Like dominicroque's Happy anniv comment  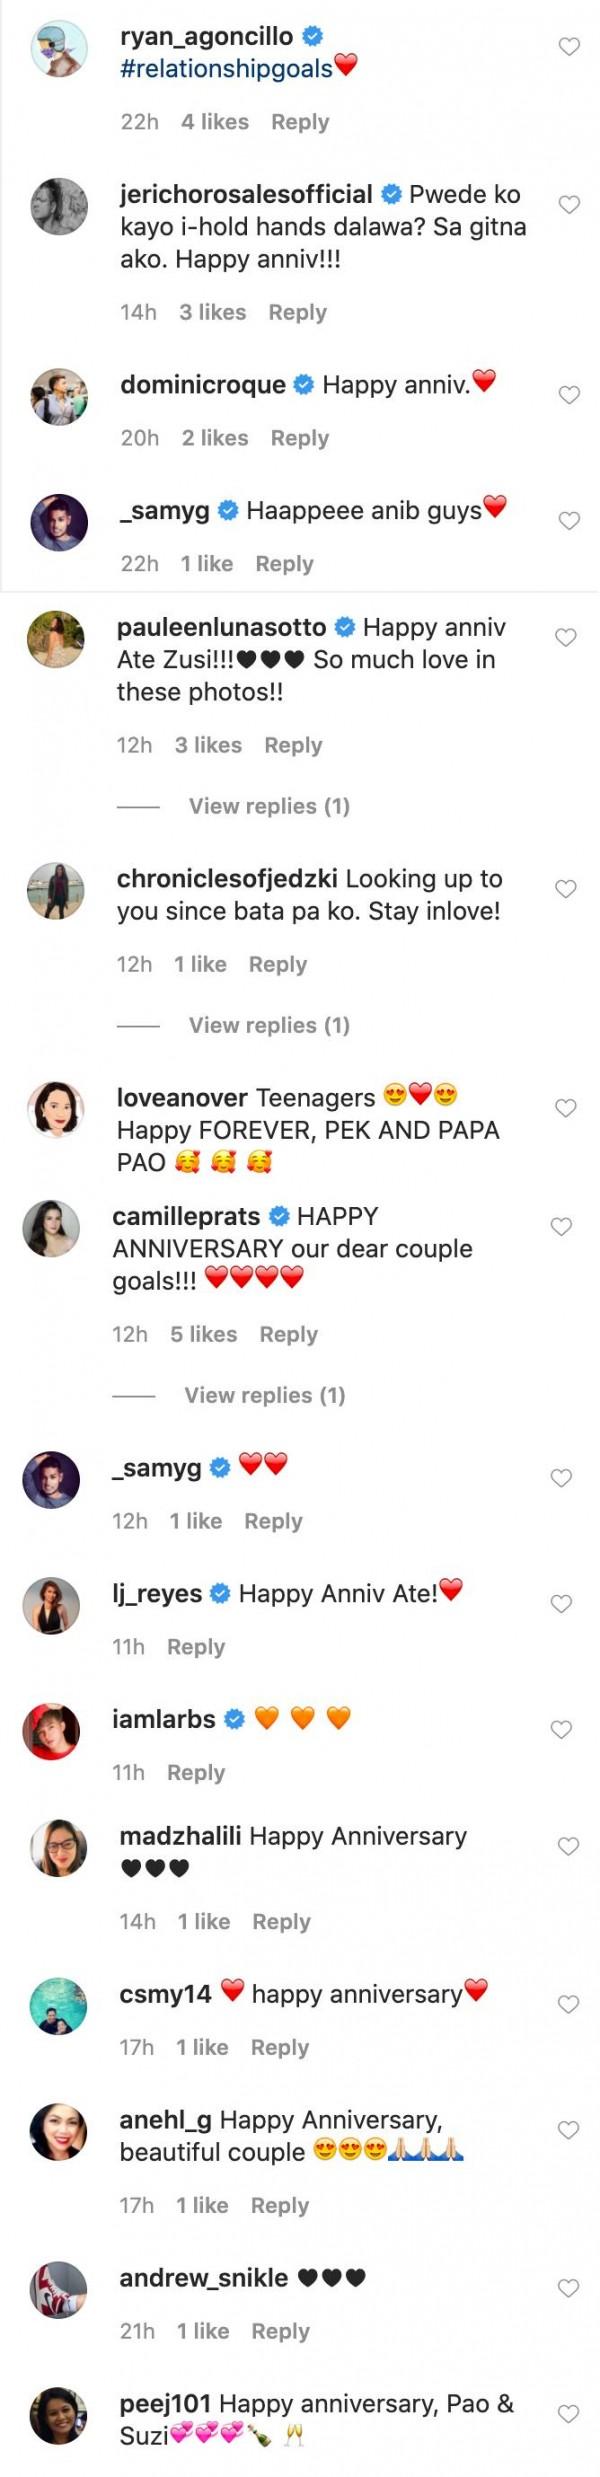click(569, 395)
